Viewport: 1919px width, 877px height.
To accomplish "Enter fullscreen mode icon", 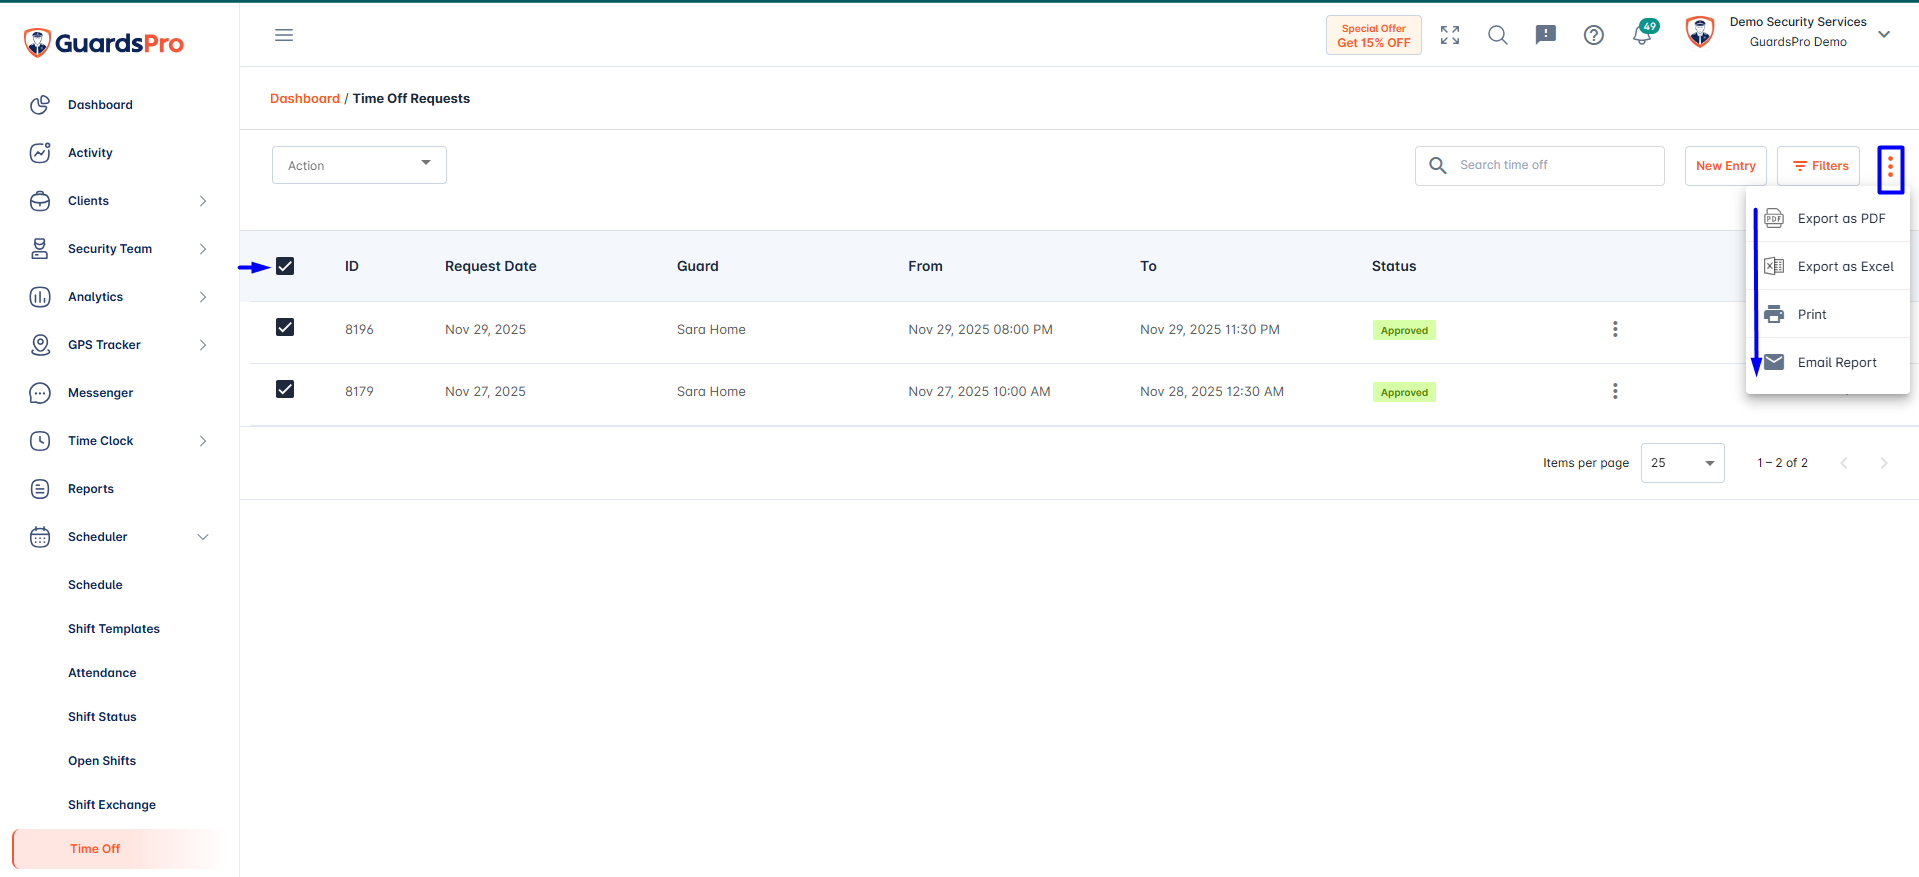I will [1450, 35].
